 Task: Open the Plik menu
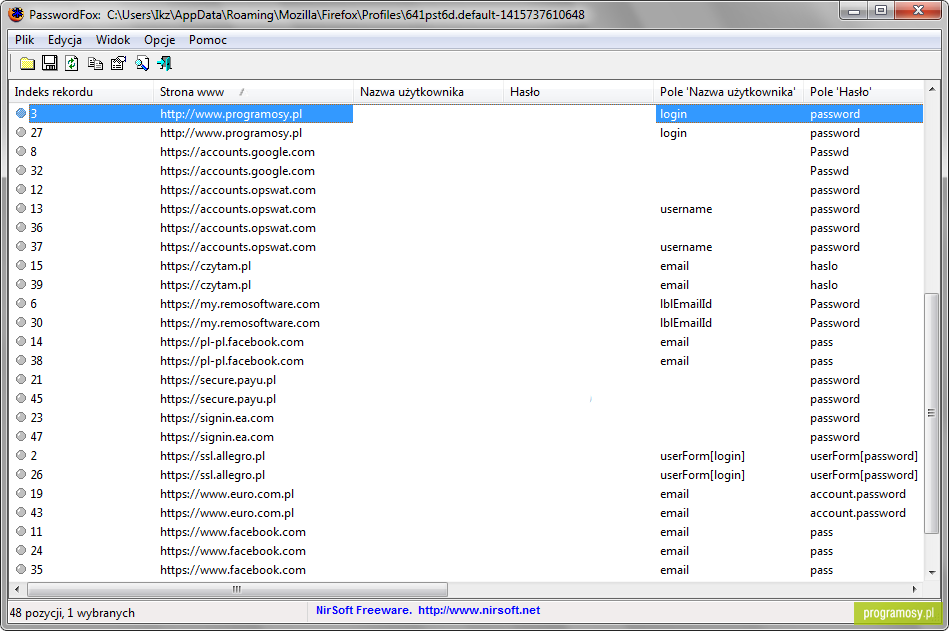click(25, 40)
